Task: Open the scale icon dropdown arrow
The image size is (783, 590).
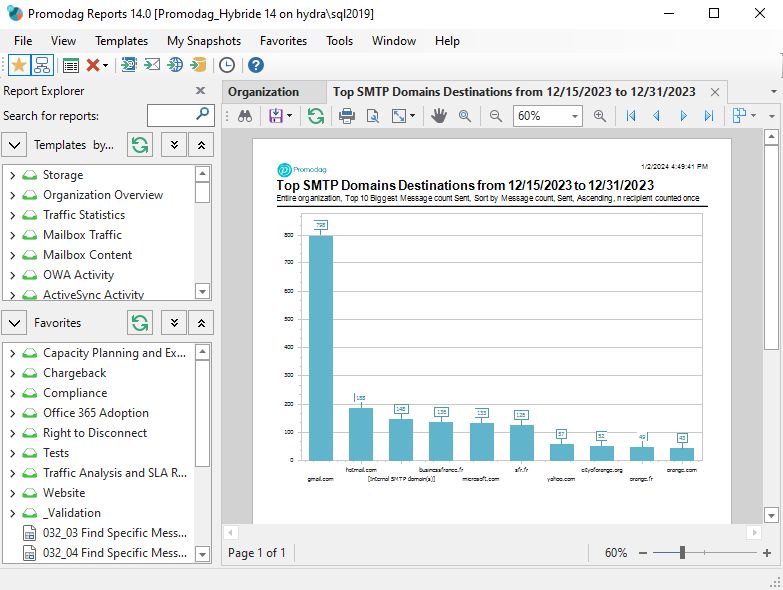Action: 412,116
